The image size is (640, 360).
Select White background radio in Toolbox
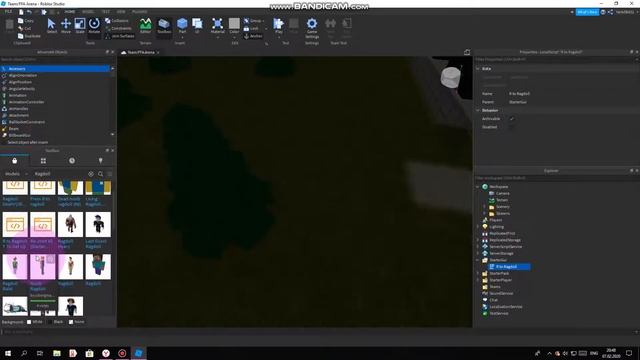29,322
